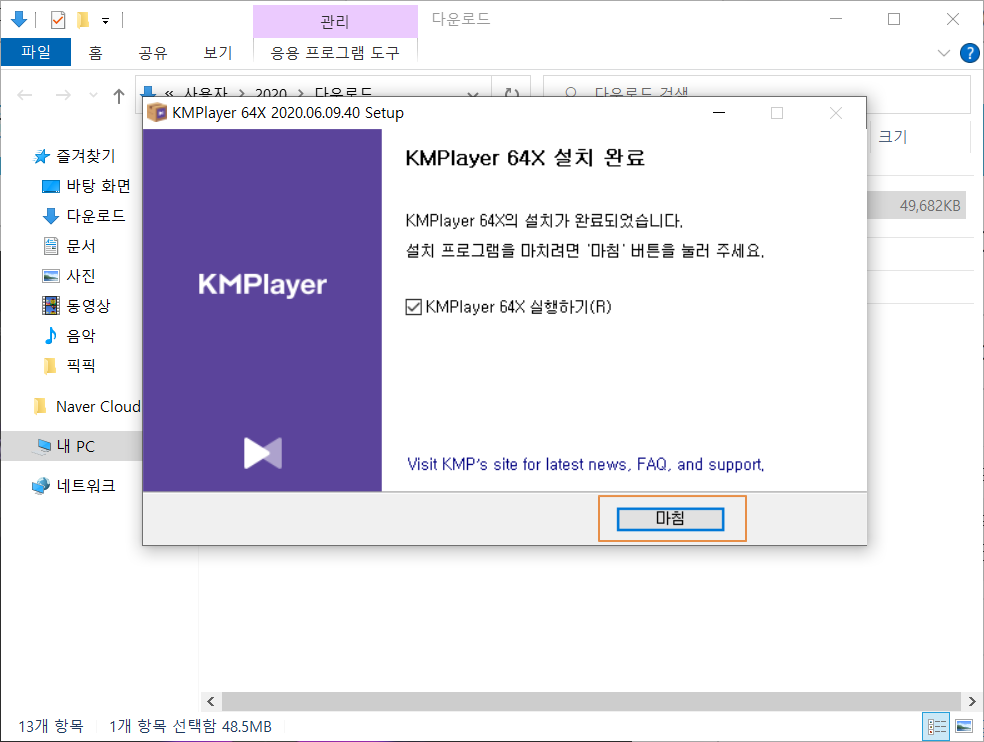Screen dimensions: 984x742
Task: Click the 음악 note icon
Action: pyautogui.click(x=51, y=336)
